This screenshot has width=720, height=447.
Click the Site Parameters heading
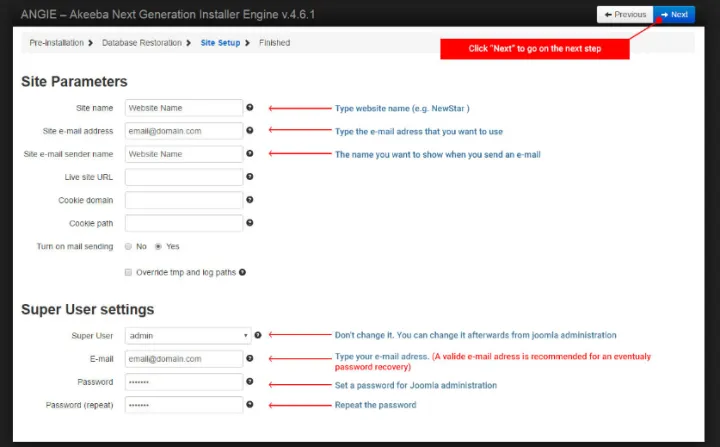[x=74, y=82]
